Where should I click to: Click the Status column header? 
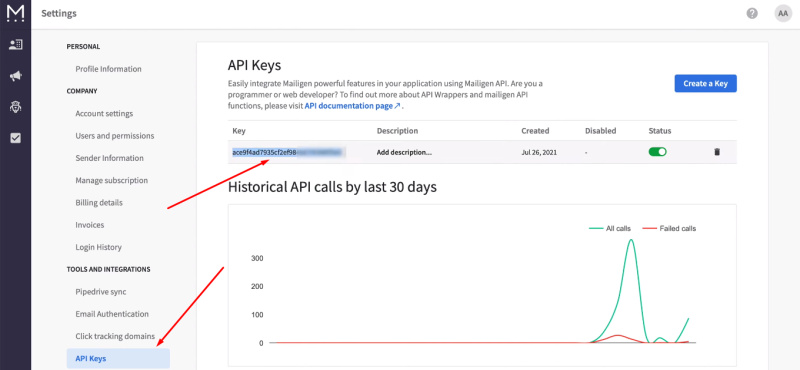(660, 131)
